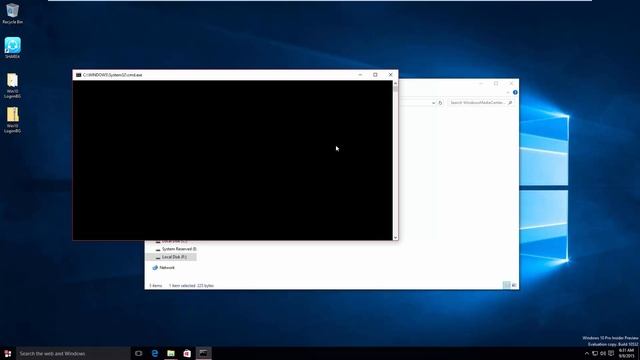Select the ShellExView desktop icon

click(12, 48)
